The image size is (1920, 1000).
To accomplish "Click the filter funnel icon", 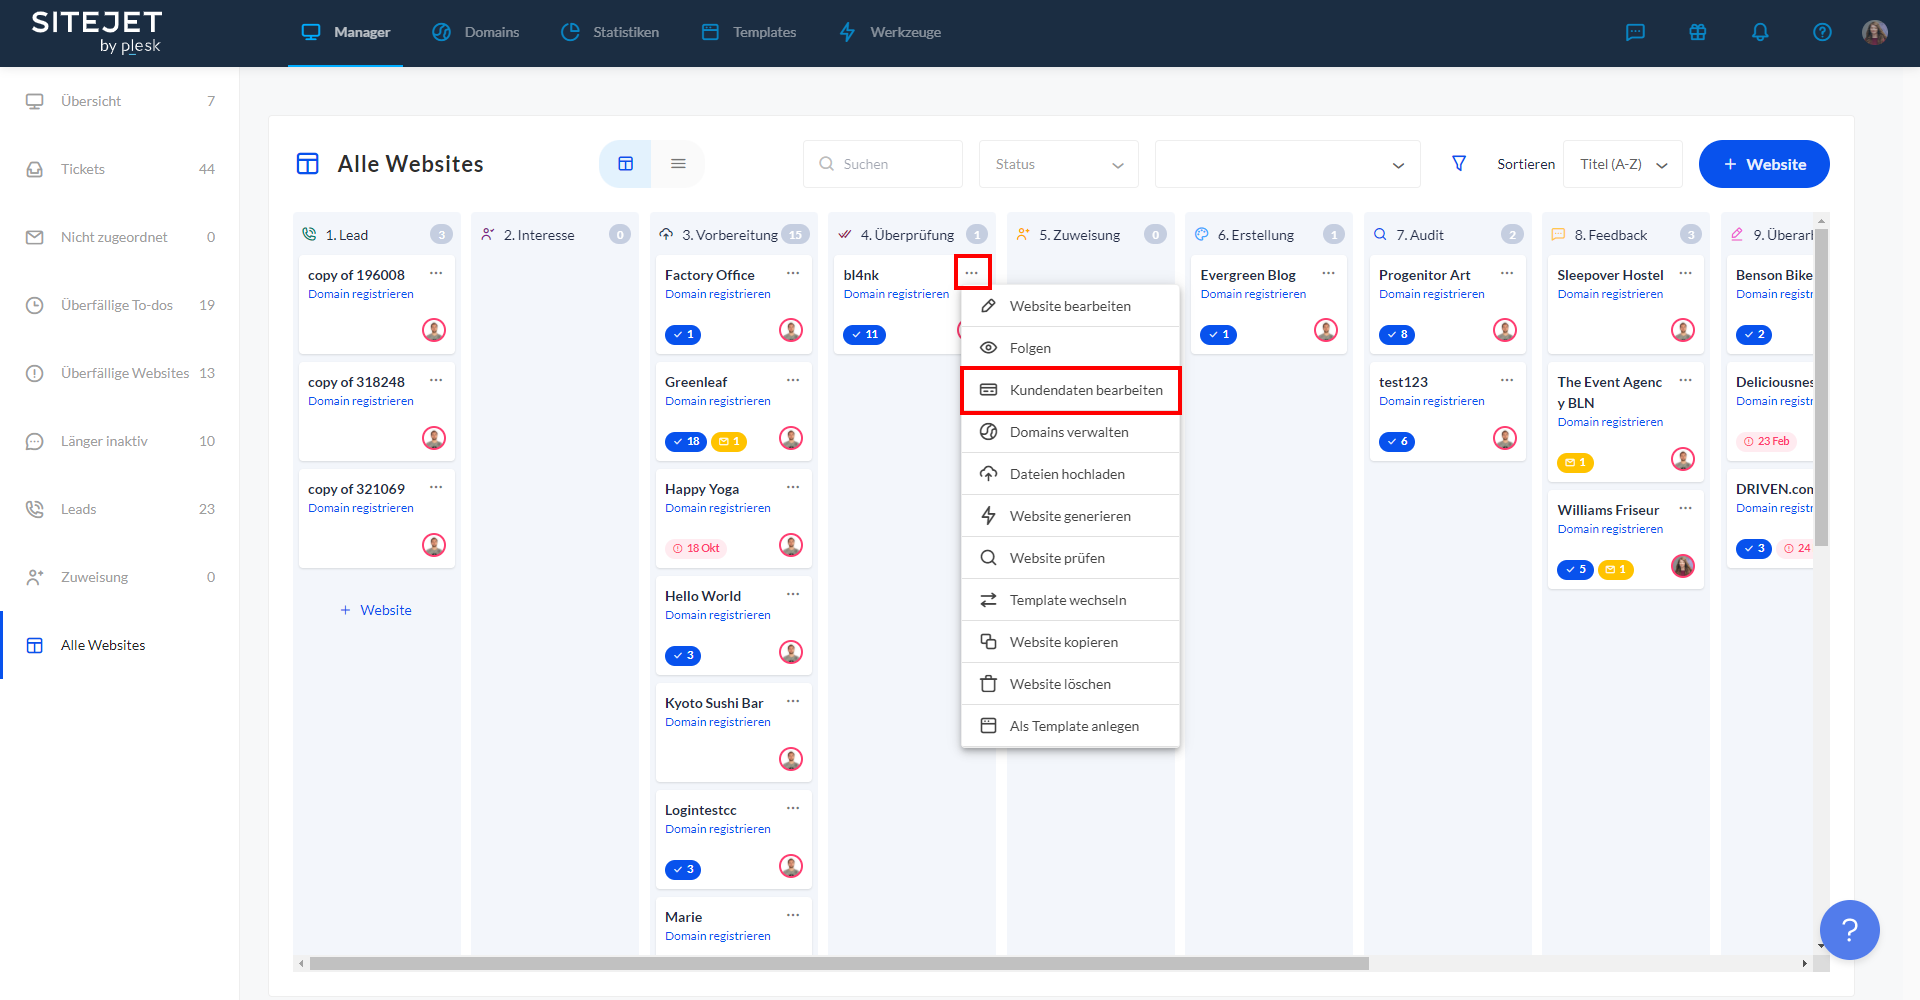I will 1459,163.
